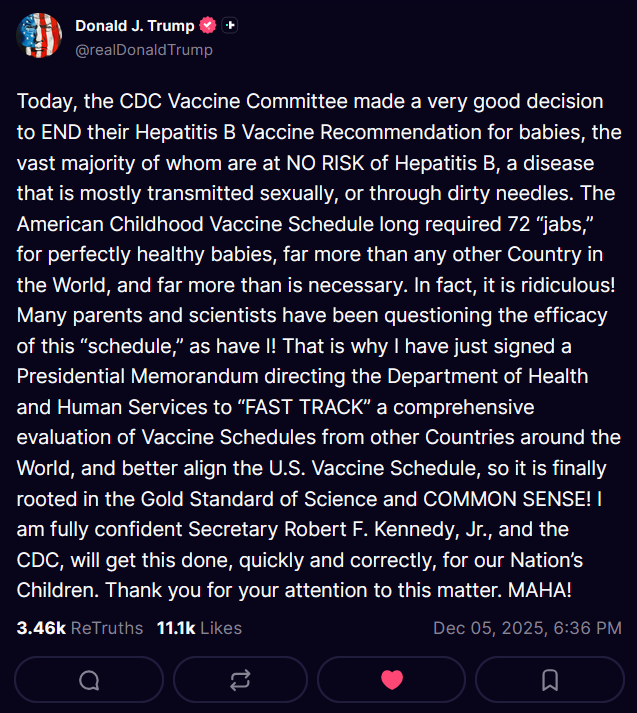Visit the @realDonaldTrump handle

click(144, 49)
